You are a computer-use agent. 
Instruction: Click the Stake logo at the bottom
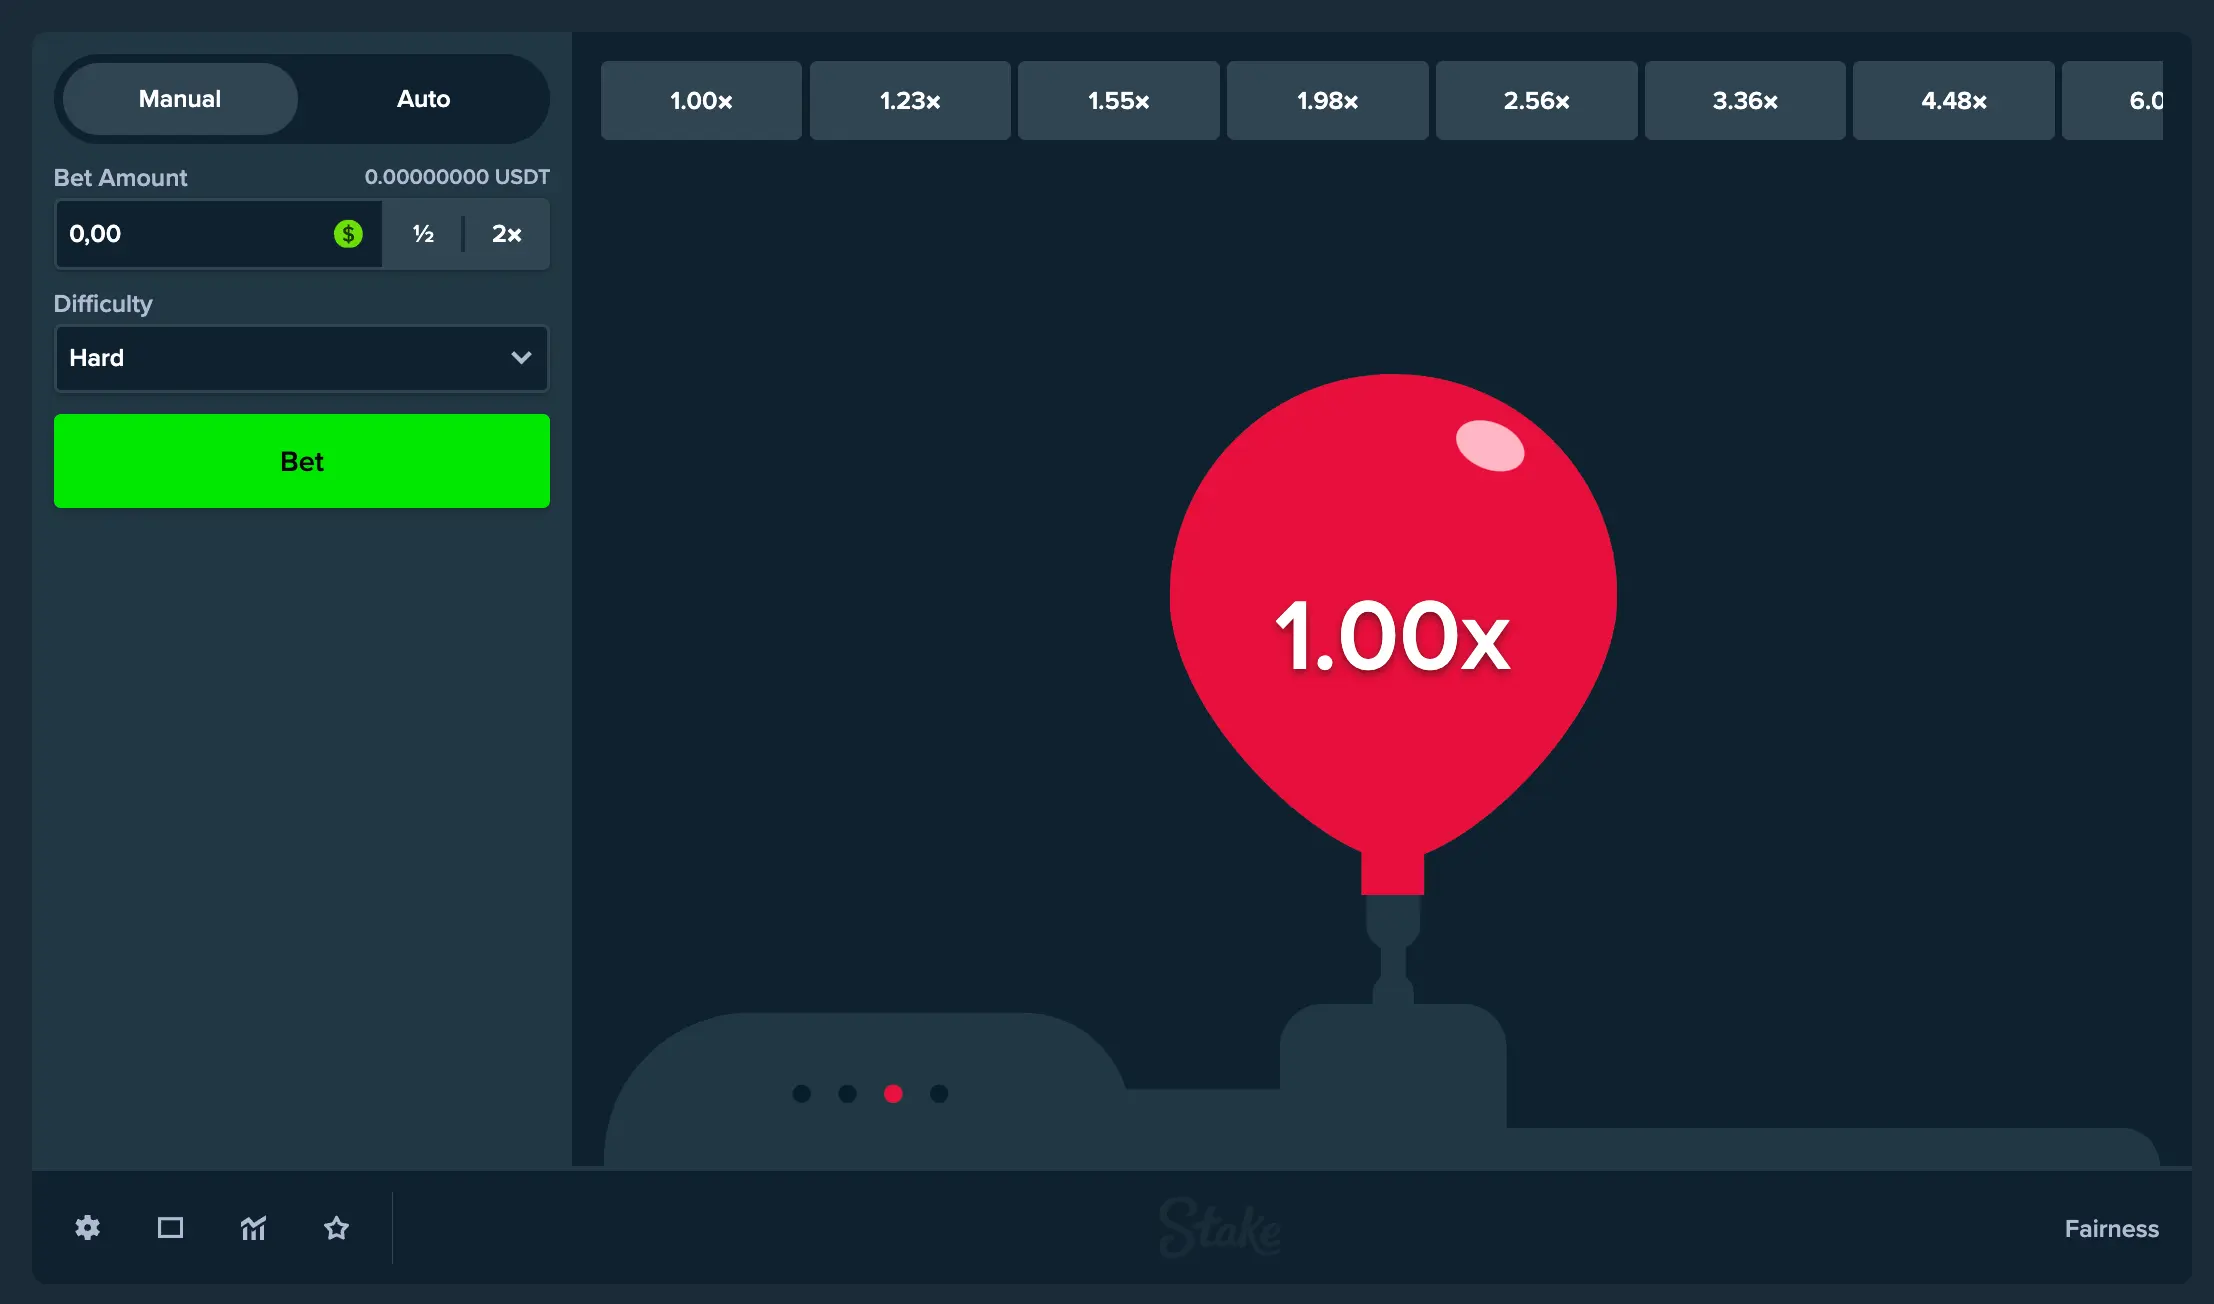pyautogui.click(x=1222, y=1227)
